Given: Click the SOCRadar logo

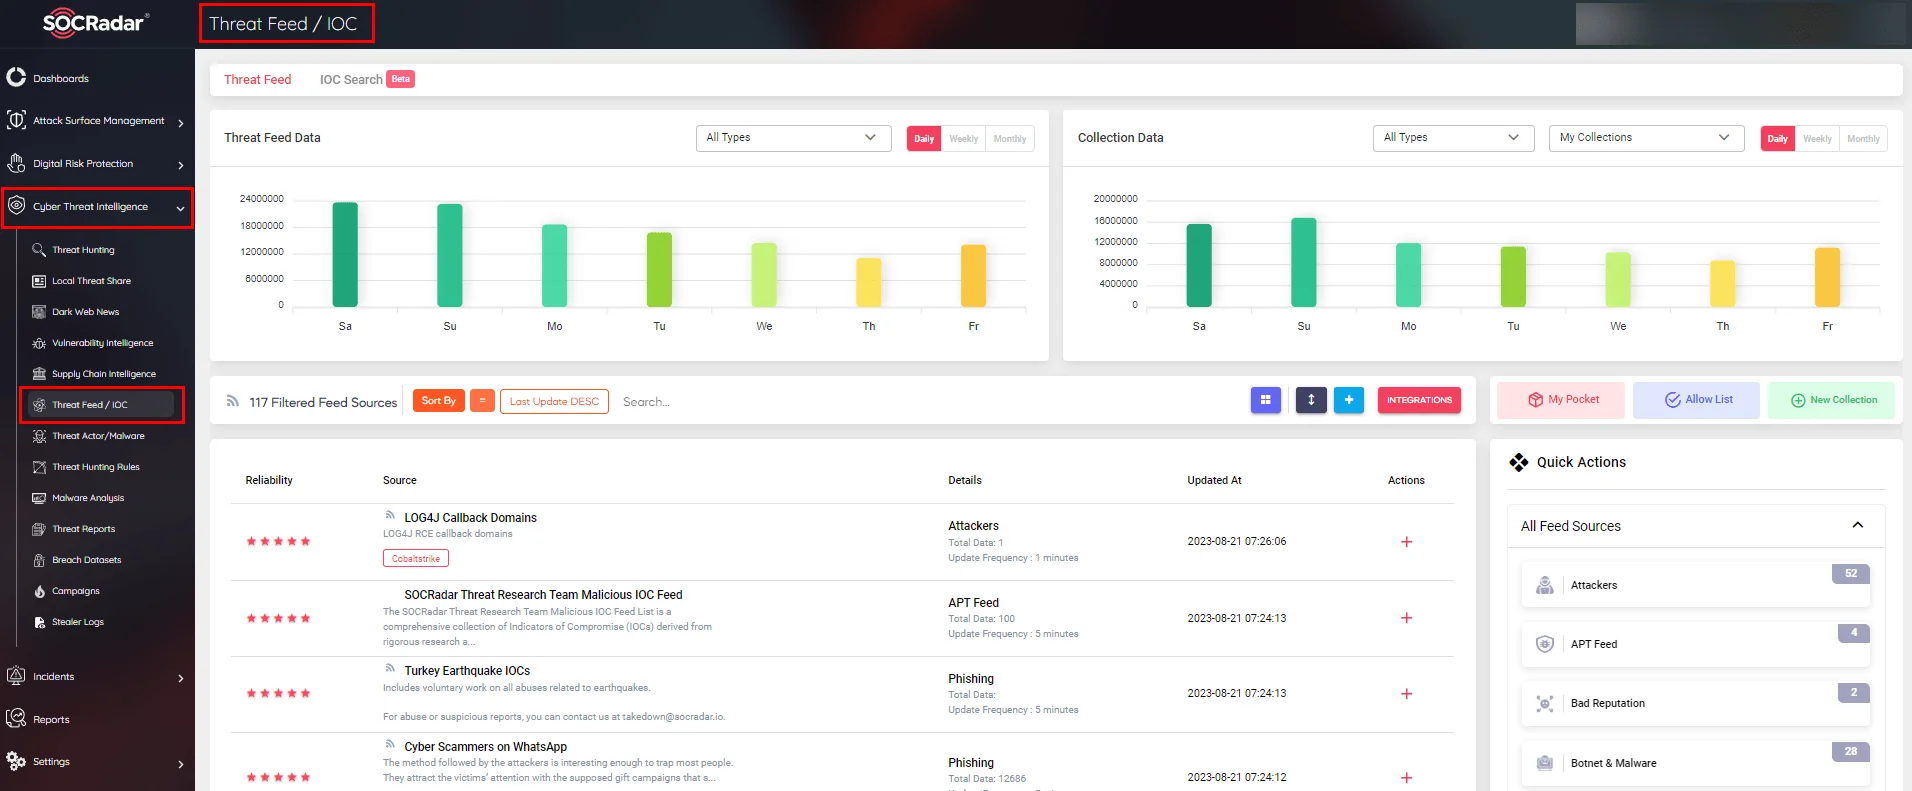Looking at the screenshot, I should point(96,23).
